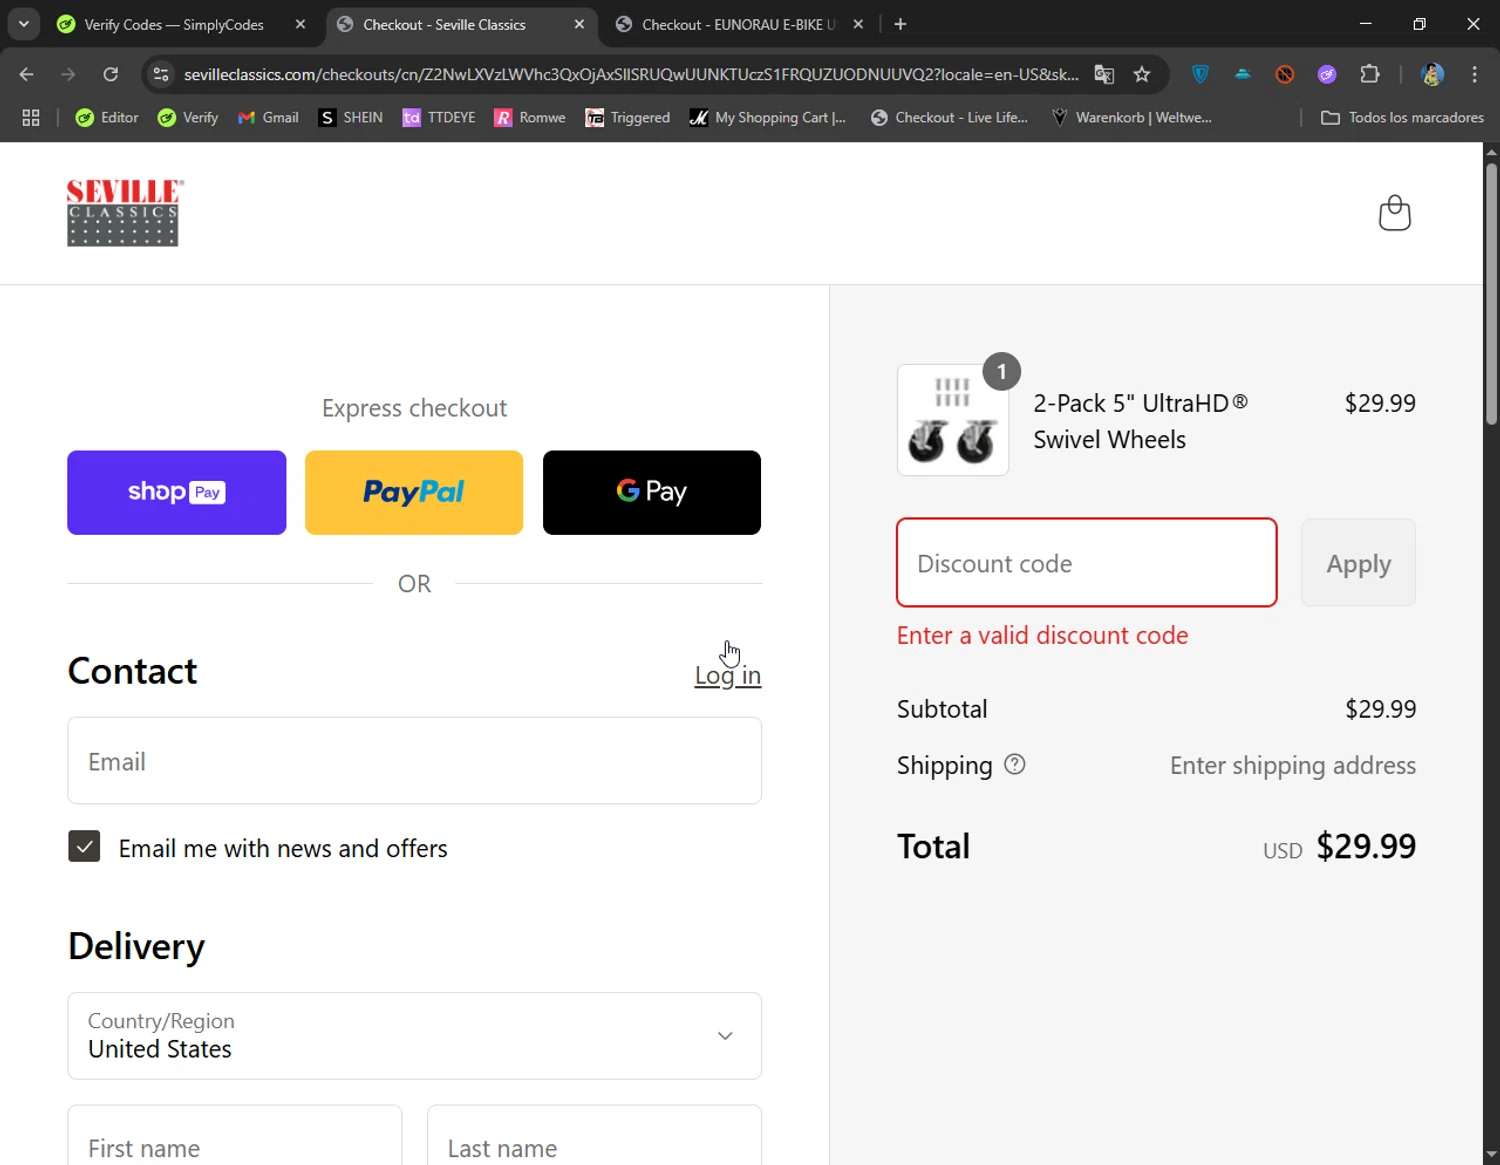The width and height of the screenshot is (1500, 1165).
Task: Pay using Google Pay button
Action: 652,492
